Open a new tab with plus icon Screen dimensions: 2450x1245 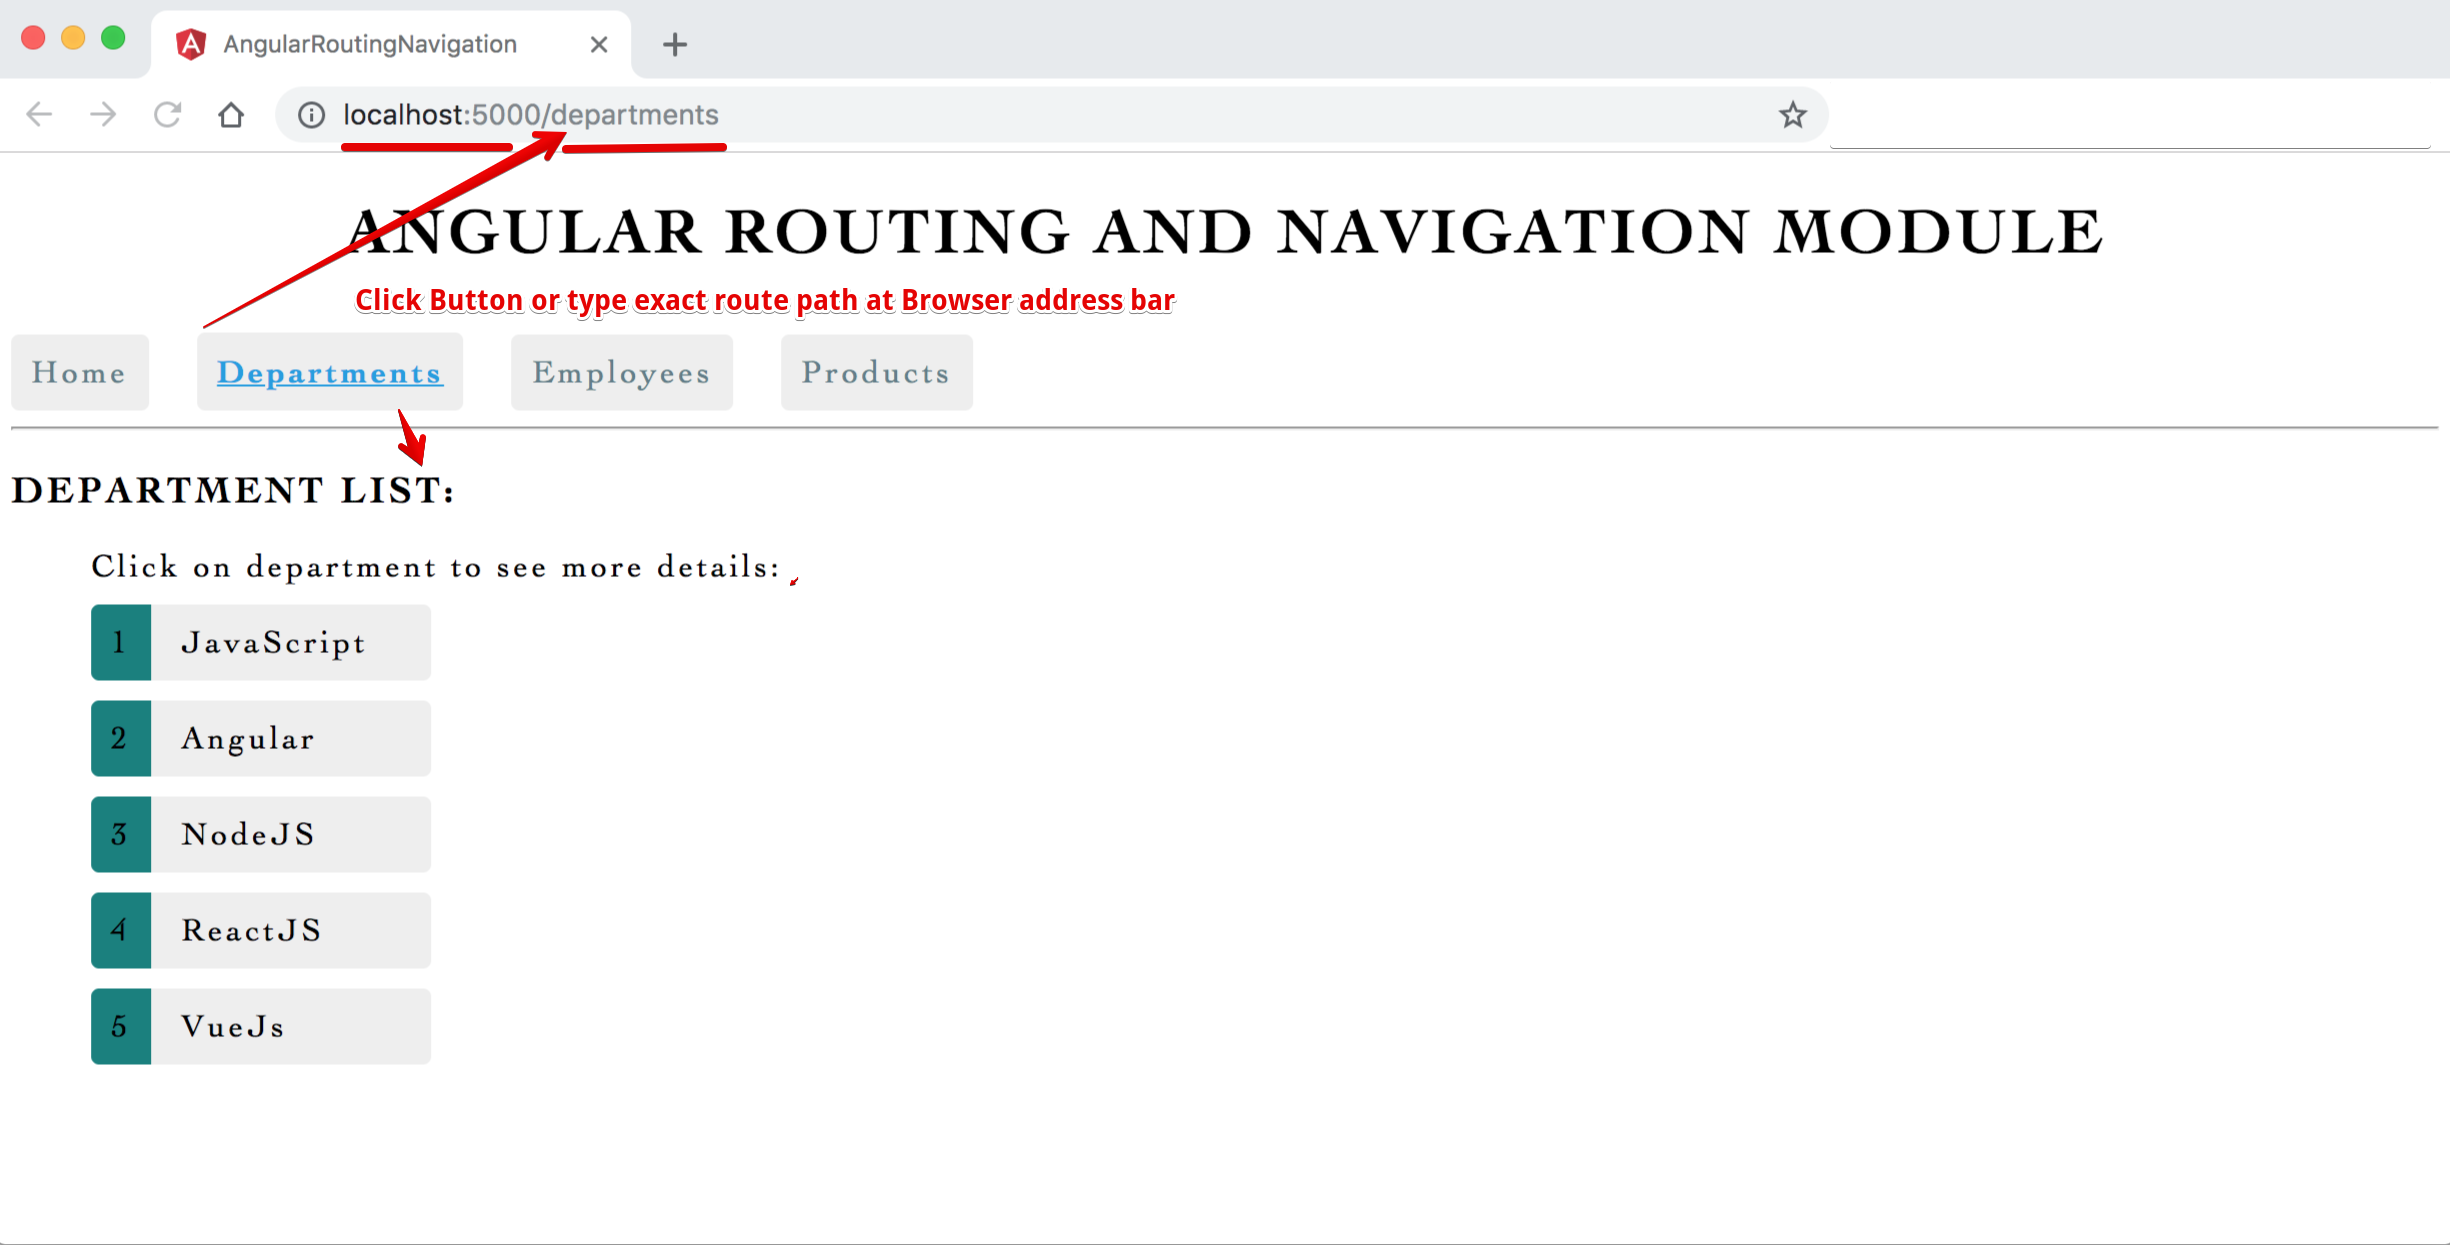point(675,44)
